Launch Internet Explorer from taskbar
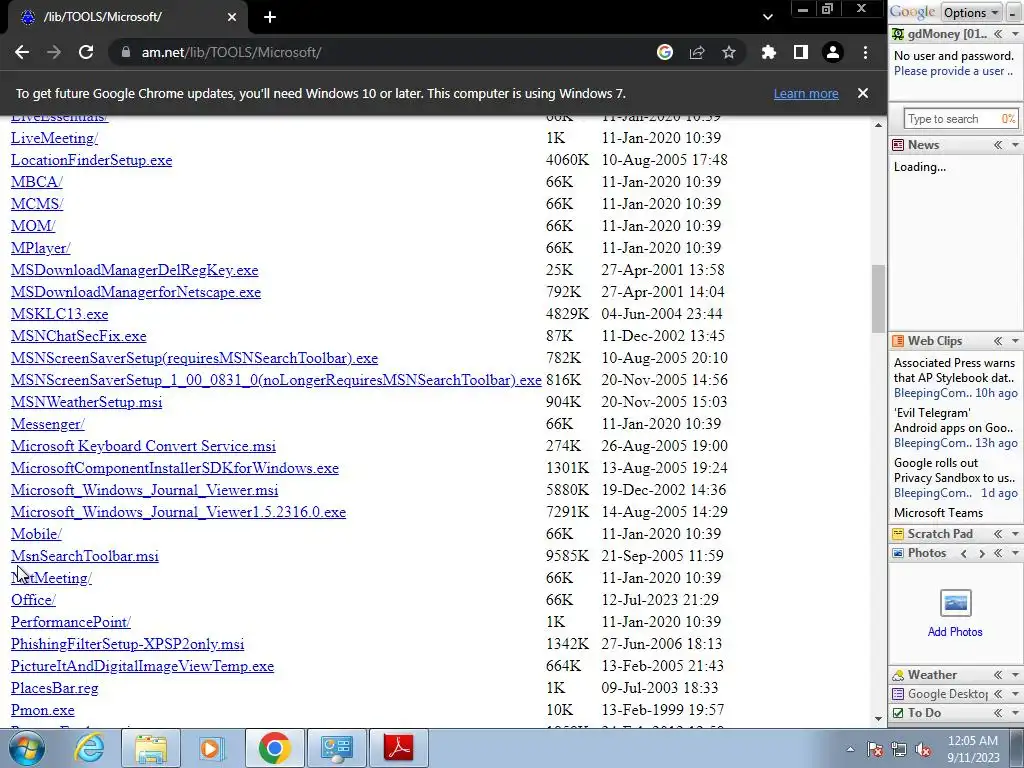The image size is (1024, 768). coord(88,748)
